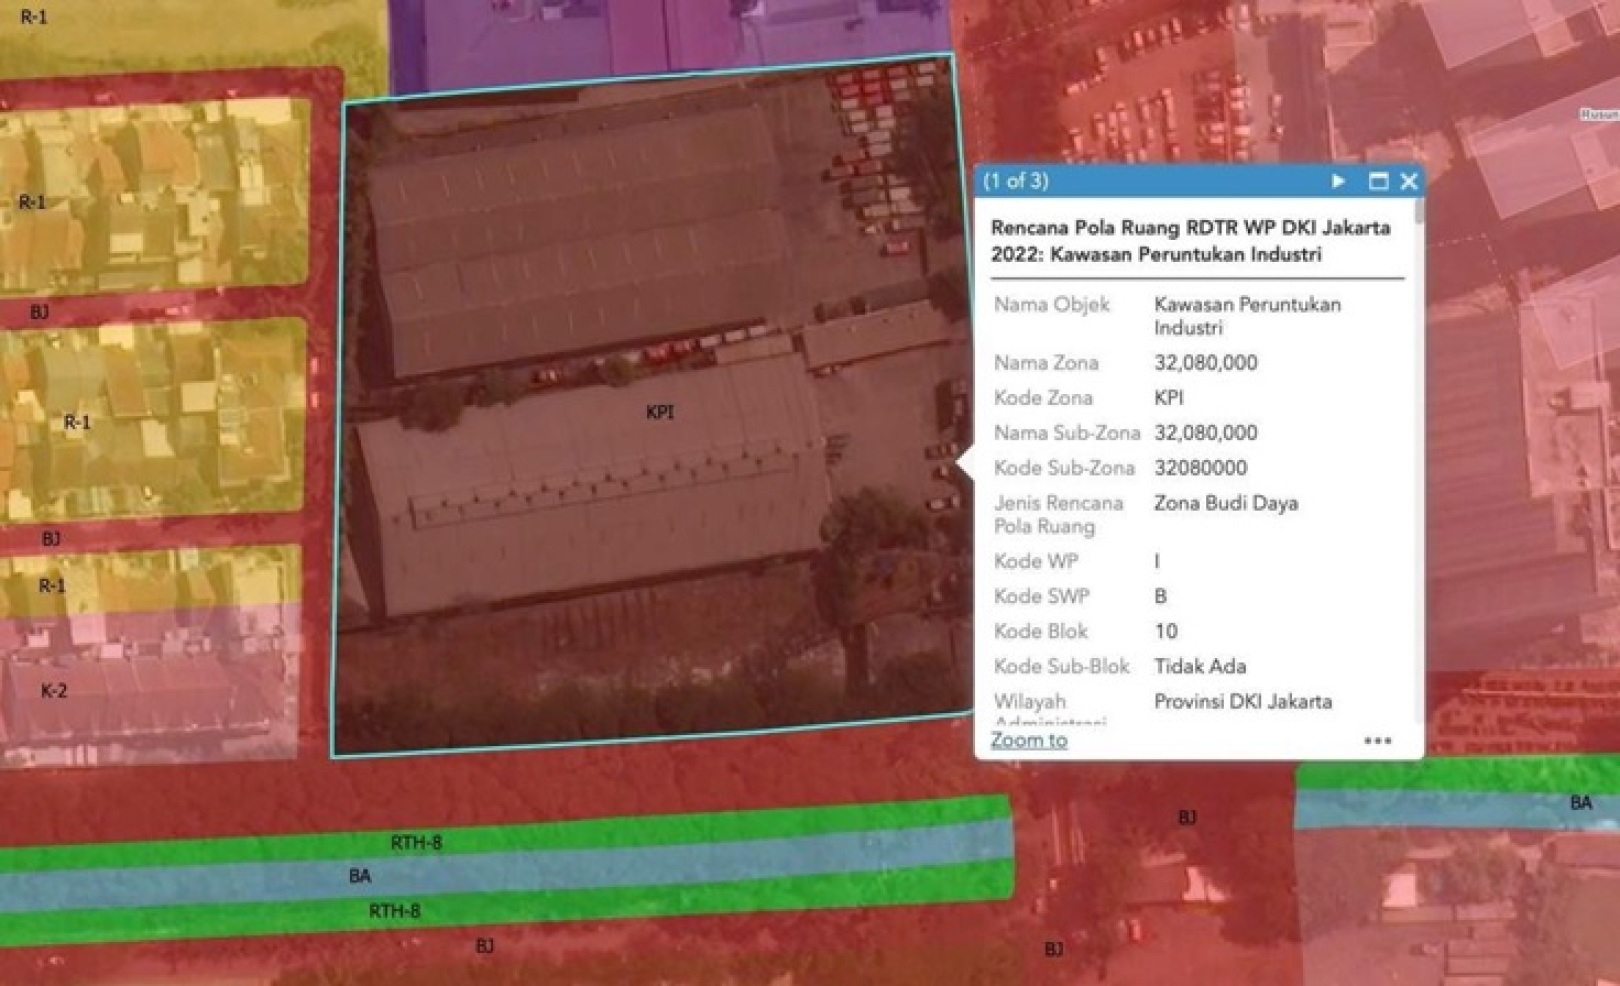This screenshot has width=1620, height=986.
Task: Click the Tidak Ada sub-blok value
Action: (1200, 666)
